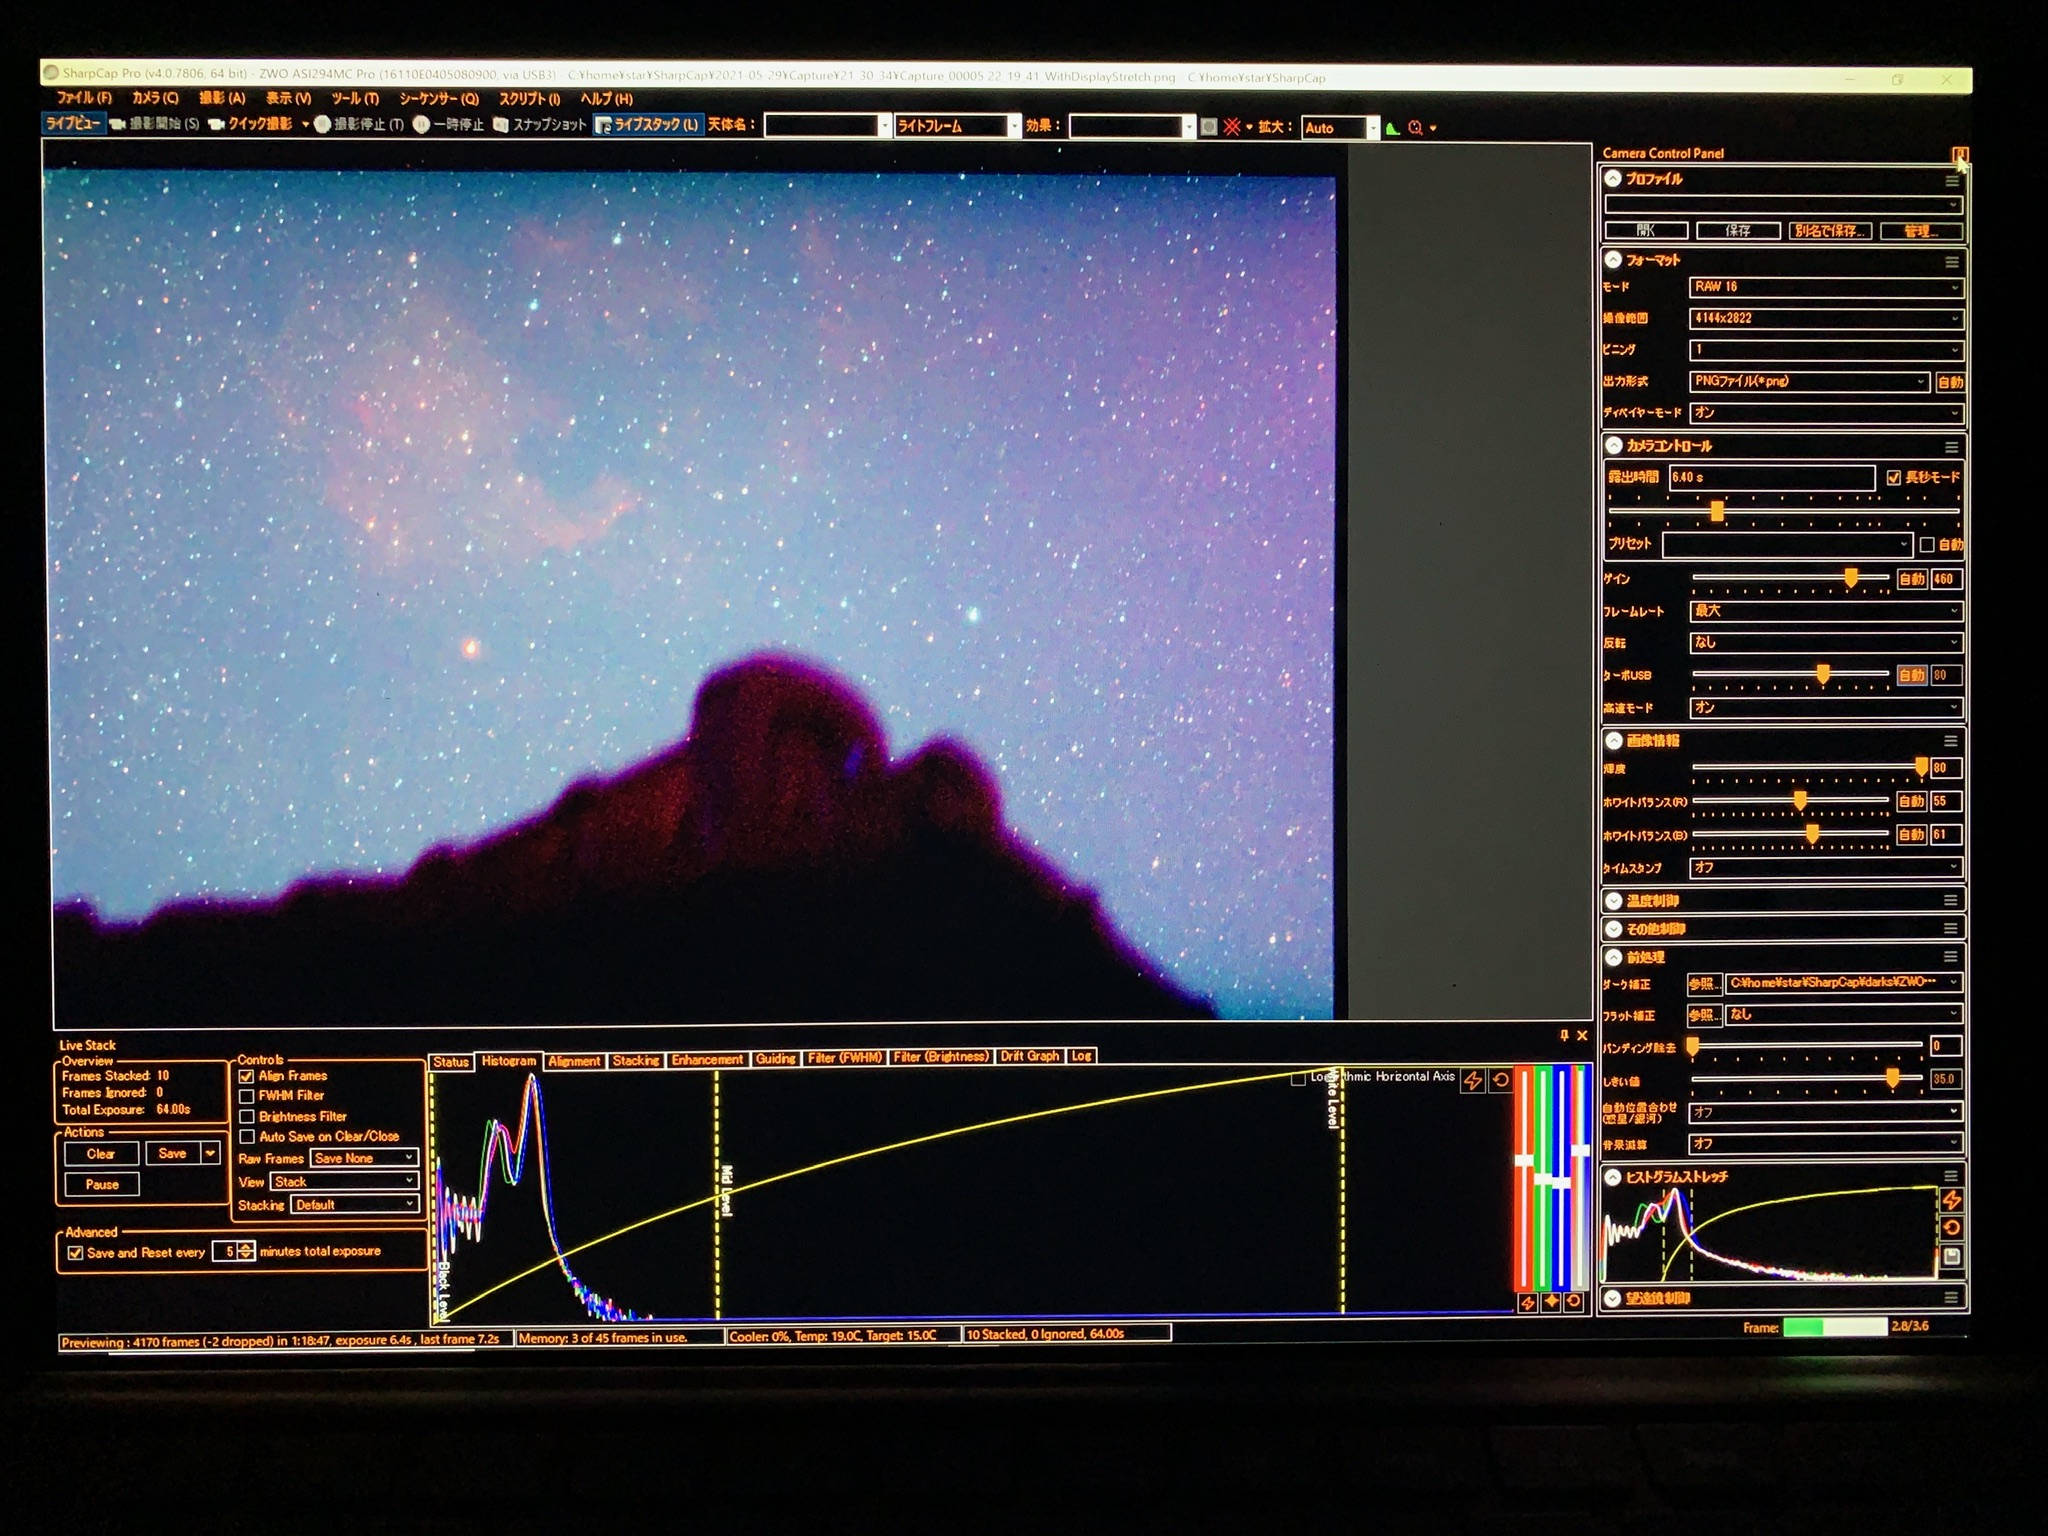Click the ゲイン gain slider handle
This screenshot has width=2048, height=1536.
1851,578
